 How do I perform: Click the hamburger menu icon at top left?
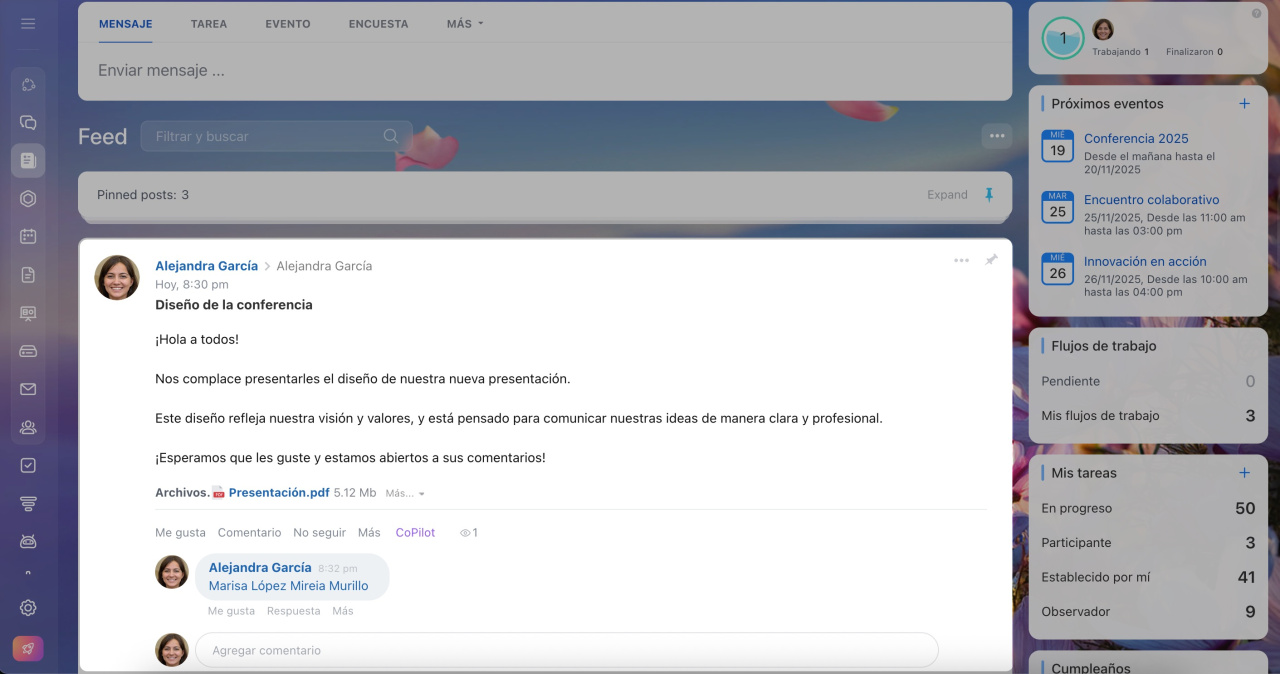[x=28, y=23]
